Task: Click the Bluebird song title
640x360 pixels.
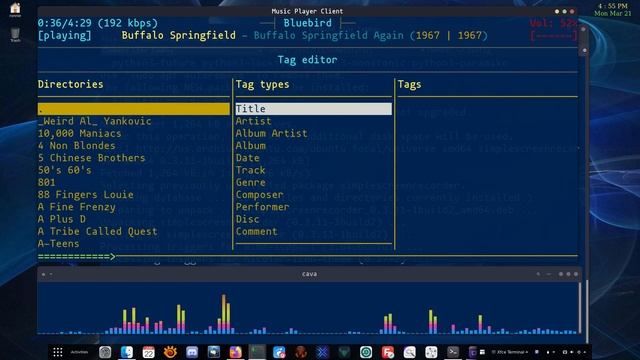Action: pyautogui.click(x=308, y=23)
